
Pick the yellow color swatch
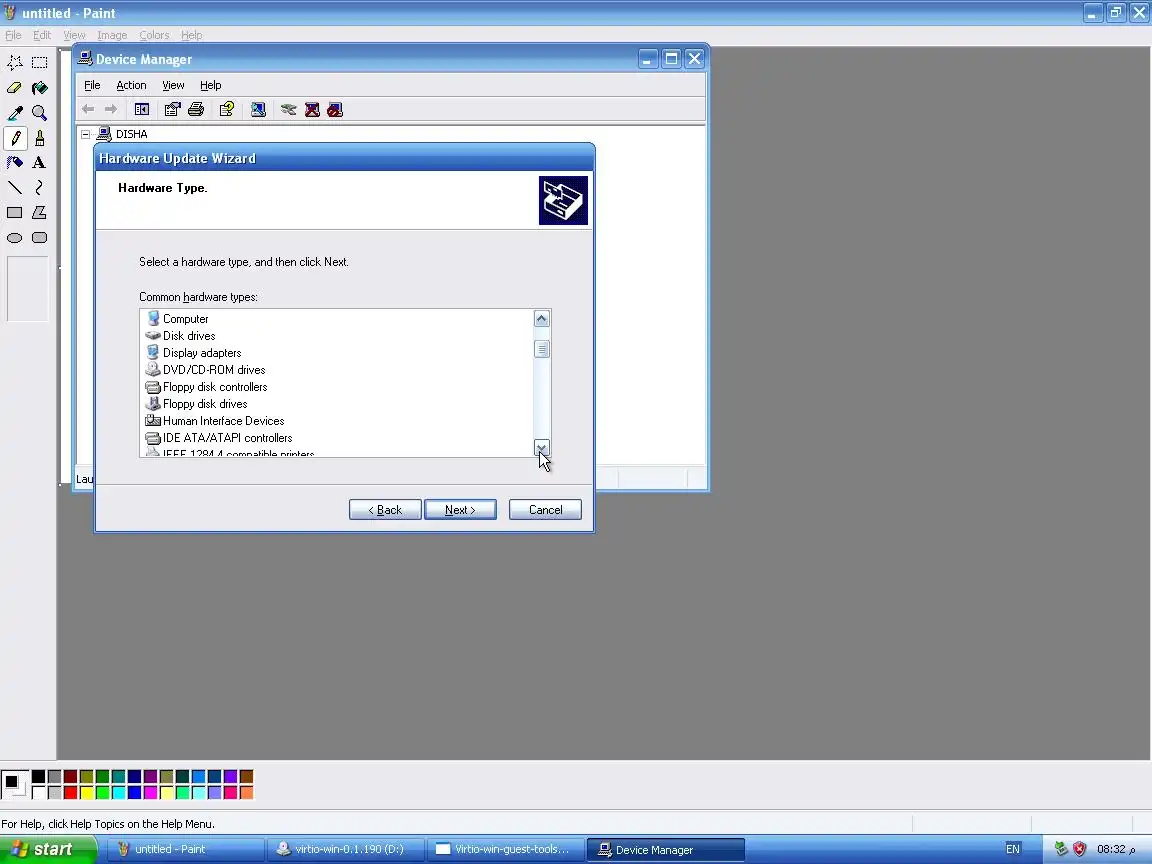click(x=87, y=792)
